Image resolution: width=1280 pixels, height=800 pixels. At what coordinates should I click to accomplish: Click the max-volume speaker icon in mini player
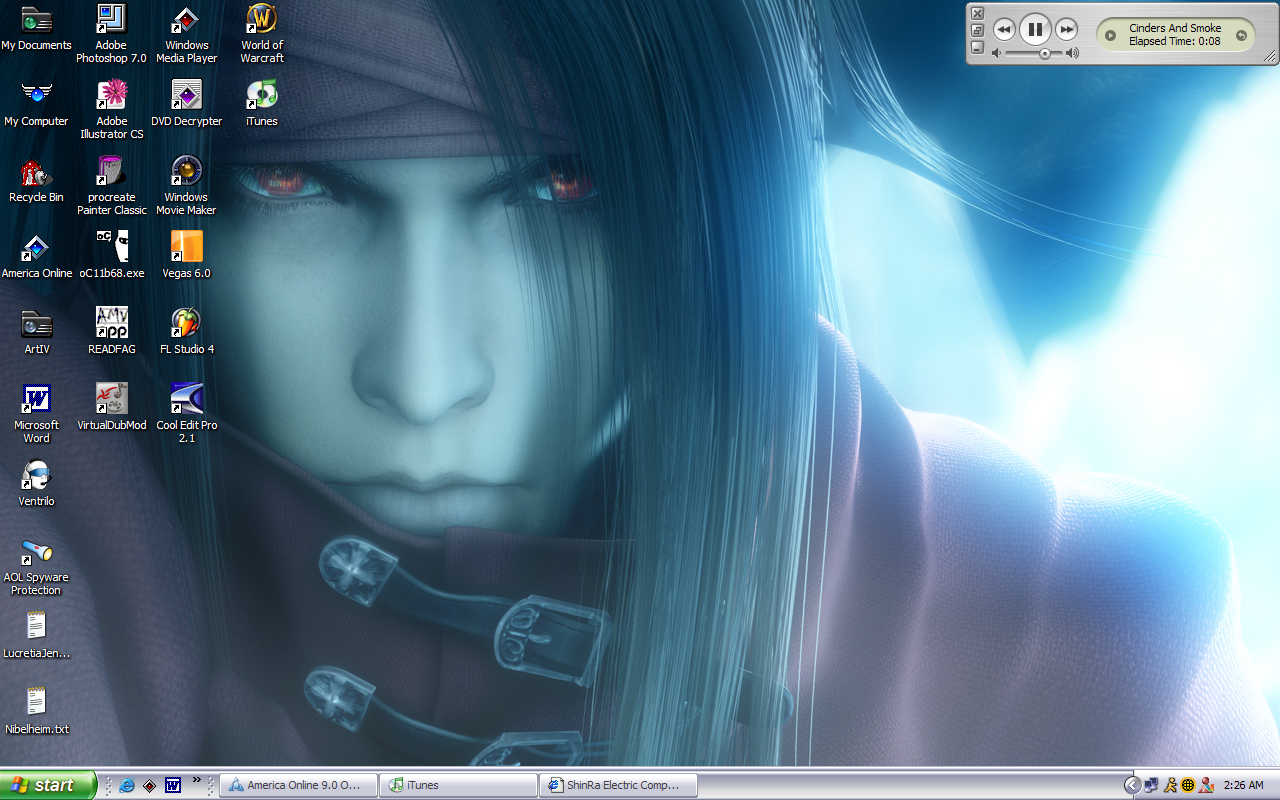[1072, 53]
